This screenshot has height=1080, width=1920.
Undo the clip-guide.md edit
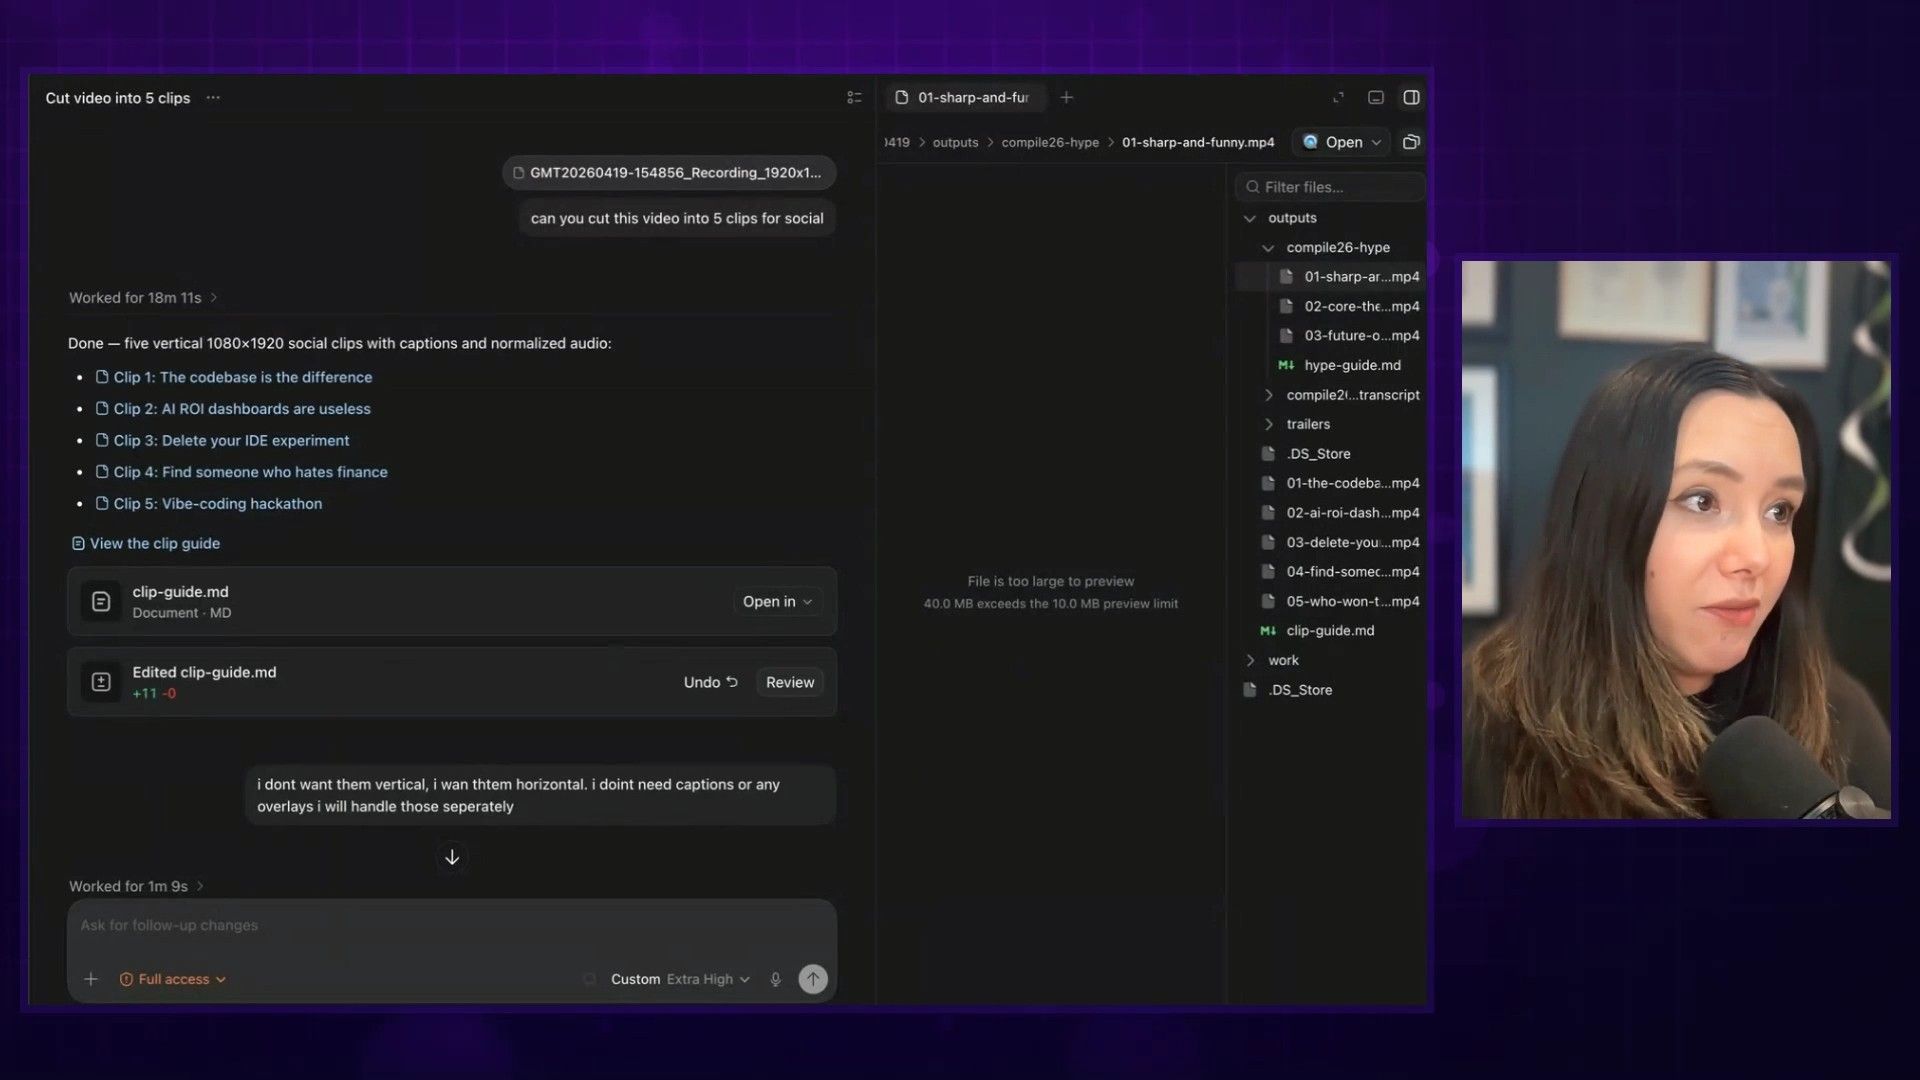pos(710,682)
